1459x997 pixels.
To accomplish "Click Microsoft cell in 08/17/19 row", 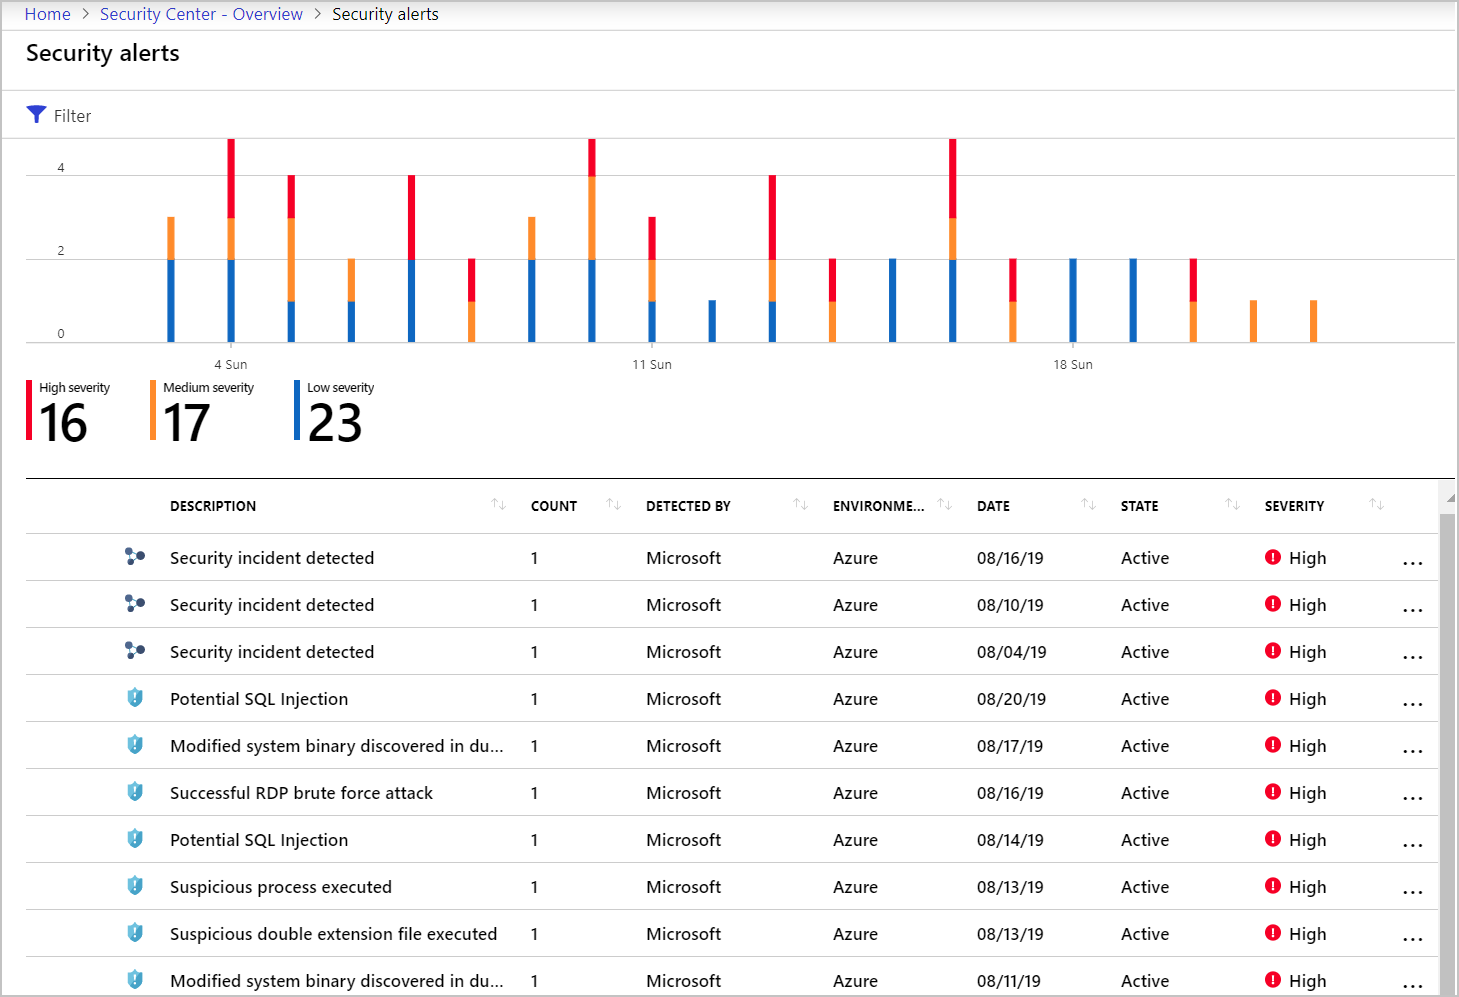I will [683, 746].
